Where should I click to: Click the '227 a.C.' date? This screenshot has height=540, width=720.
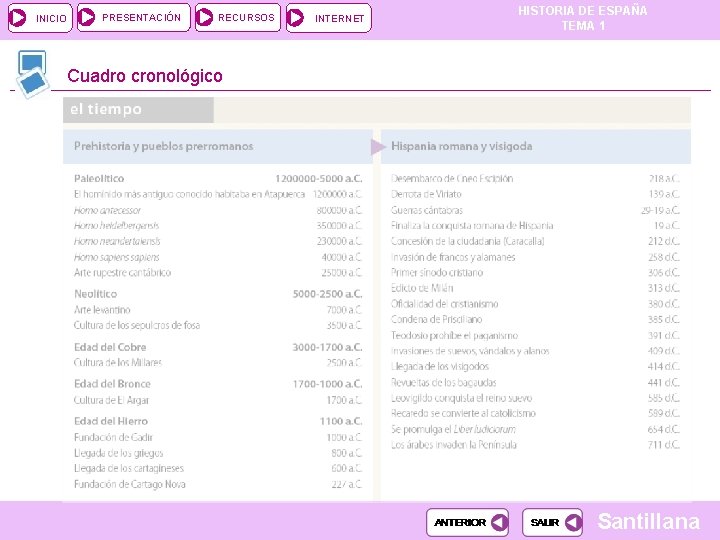(347, 484)
